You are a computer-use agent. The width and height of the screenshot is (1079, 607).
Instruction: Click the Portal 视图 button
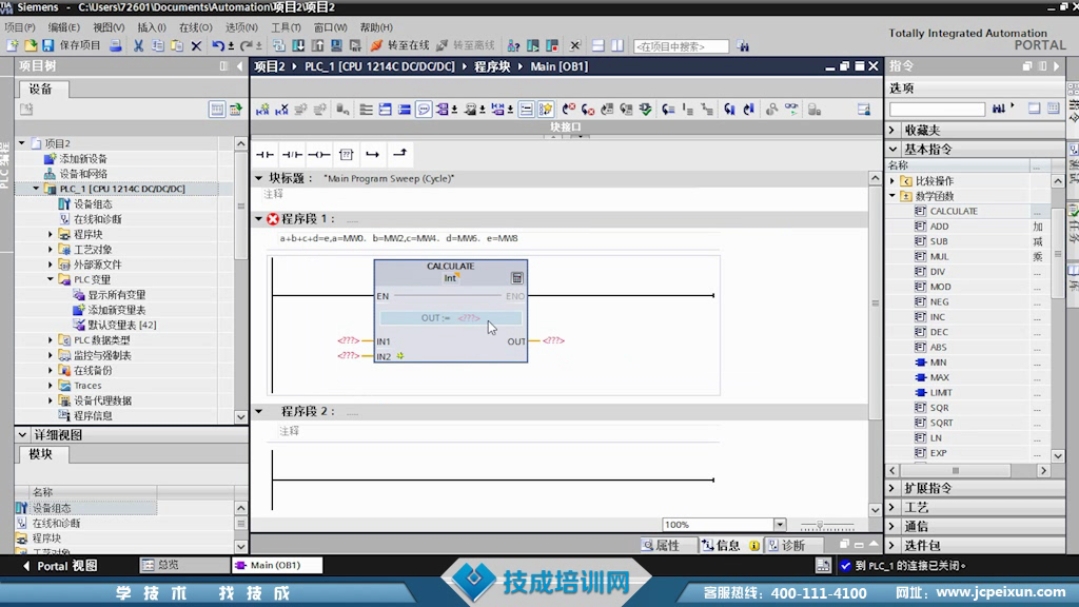60,566
